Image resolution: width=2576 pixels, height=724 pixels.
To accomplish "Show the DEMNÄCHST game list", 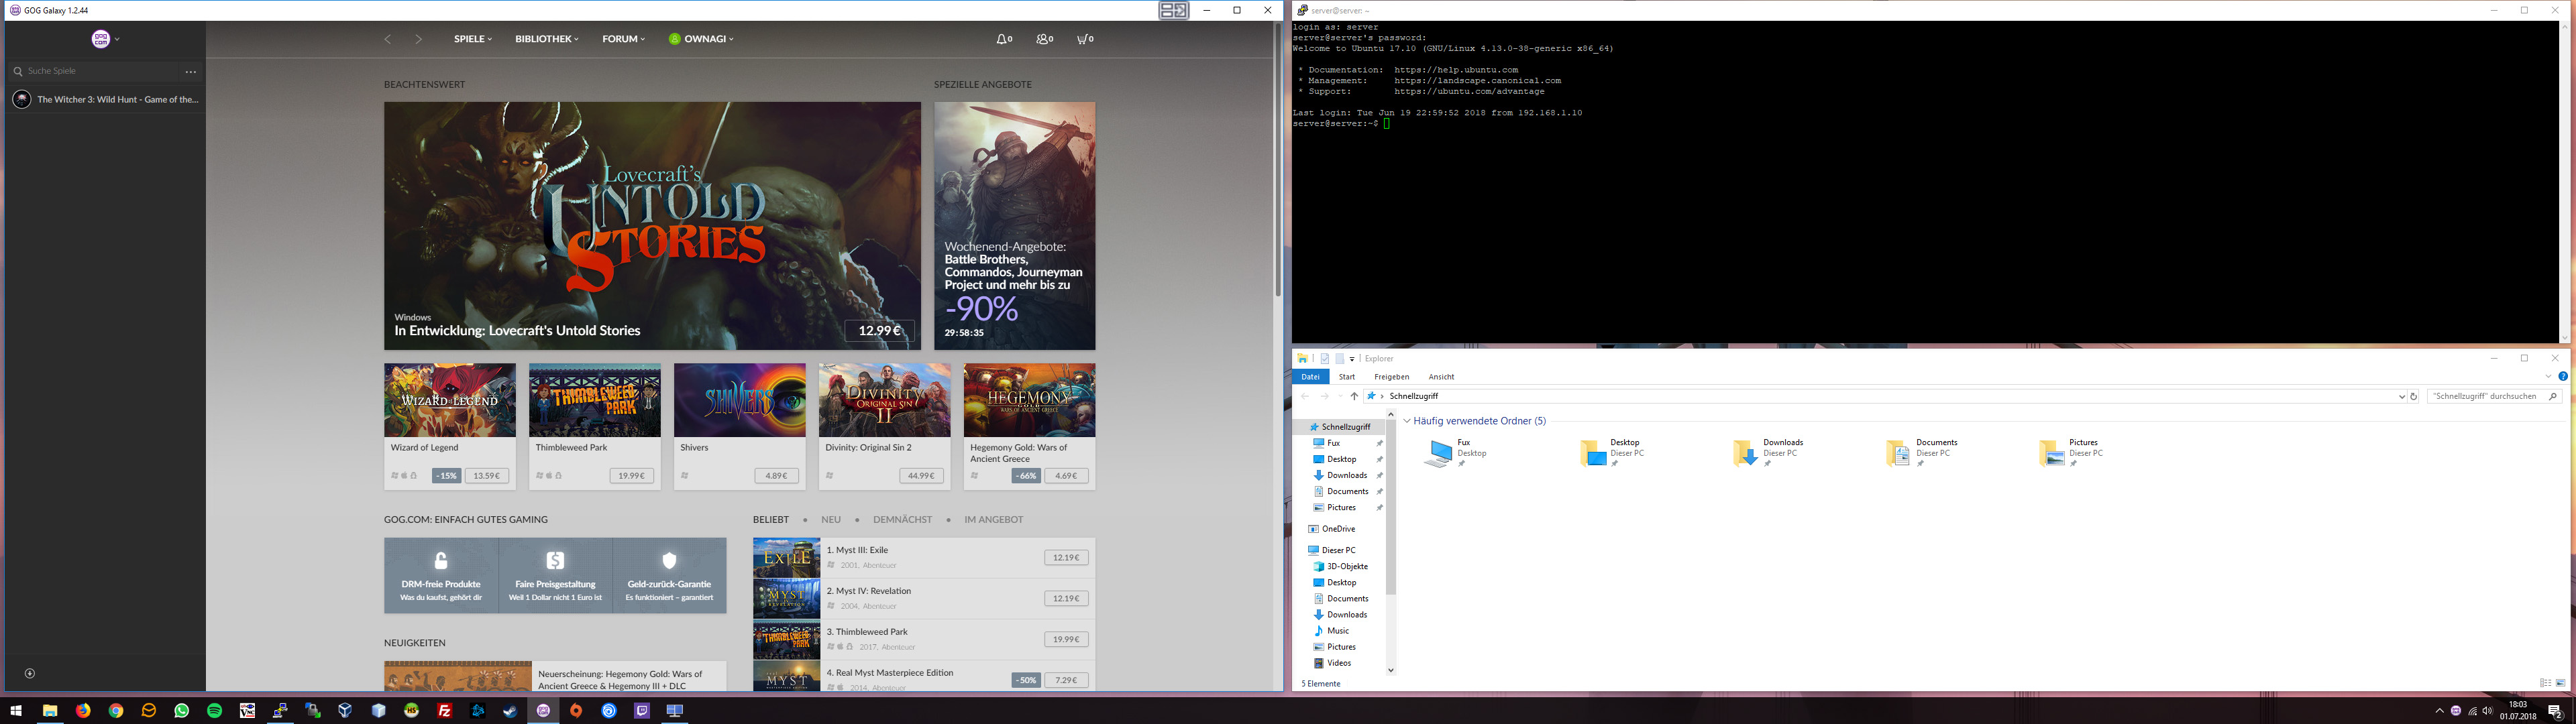I will point(902,520).
